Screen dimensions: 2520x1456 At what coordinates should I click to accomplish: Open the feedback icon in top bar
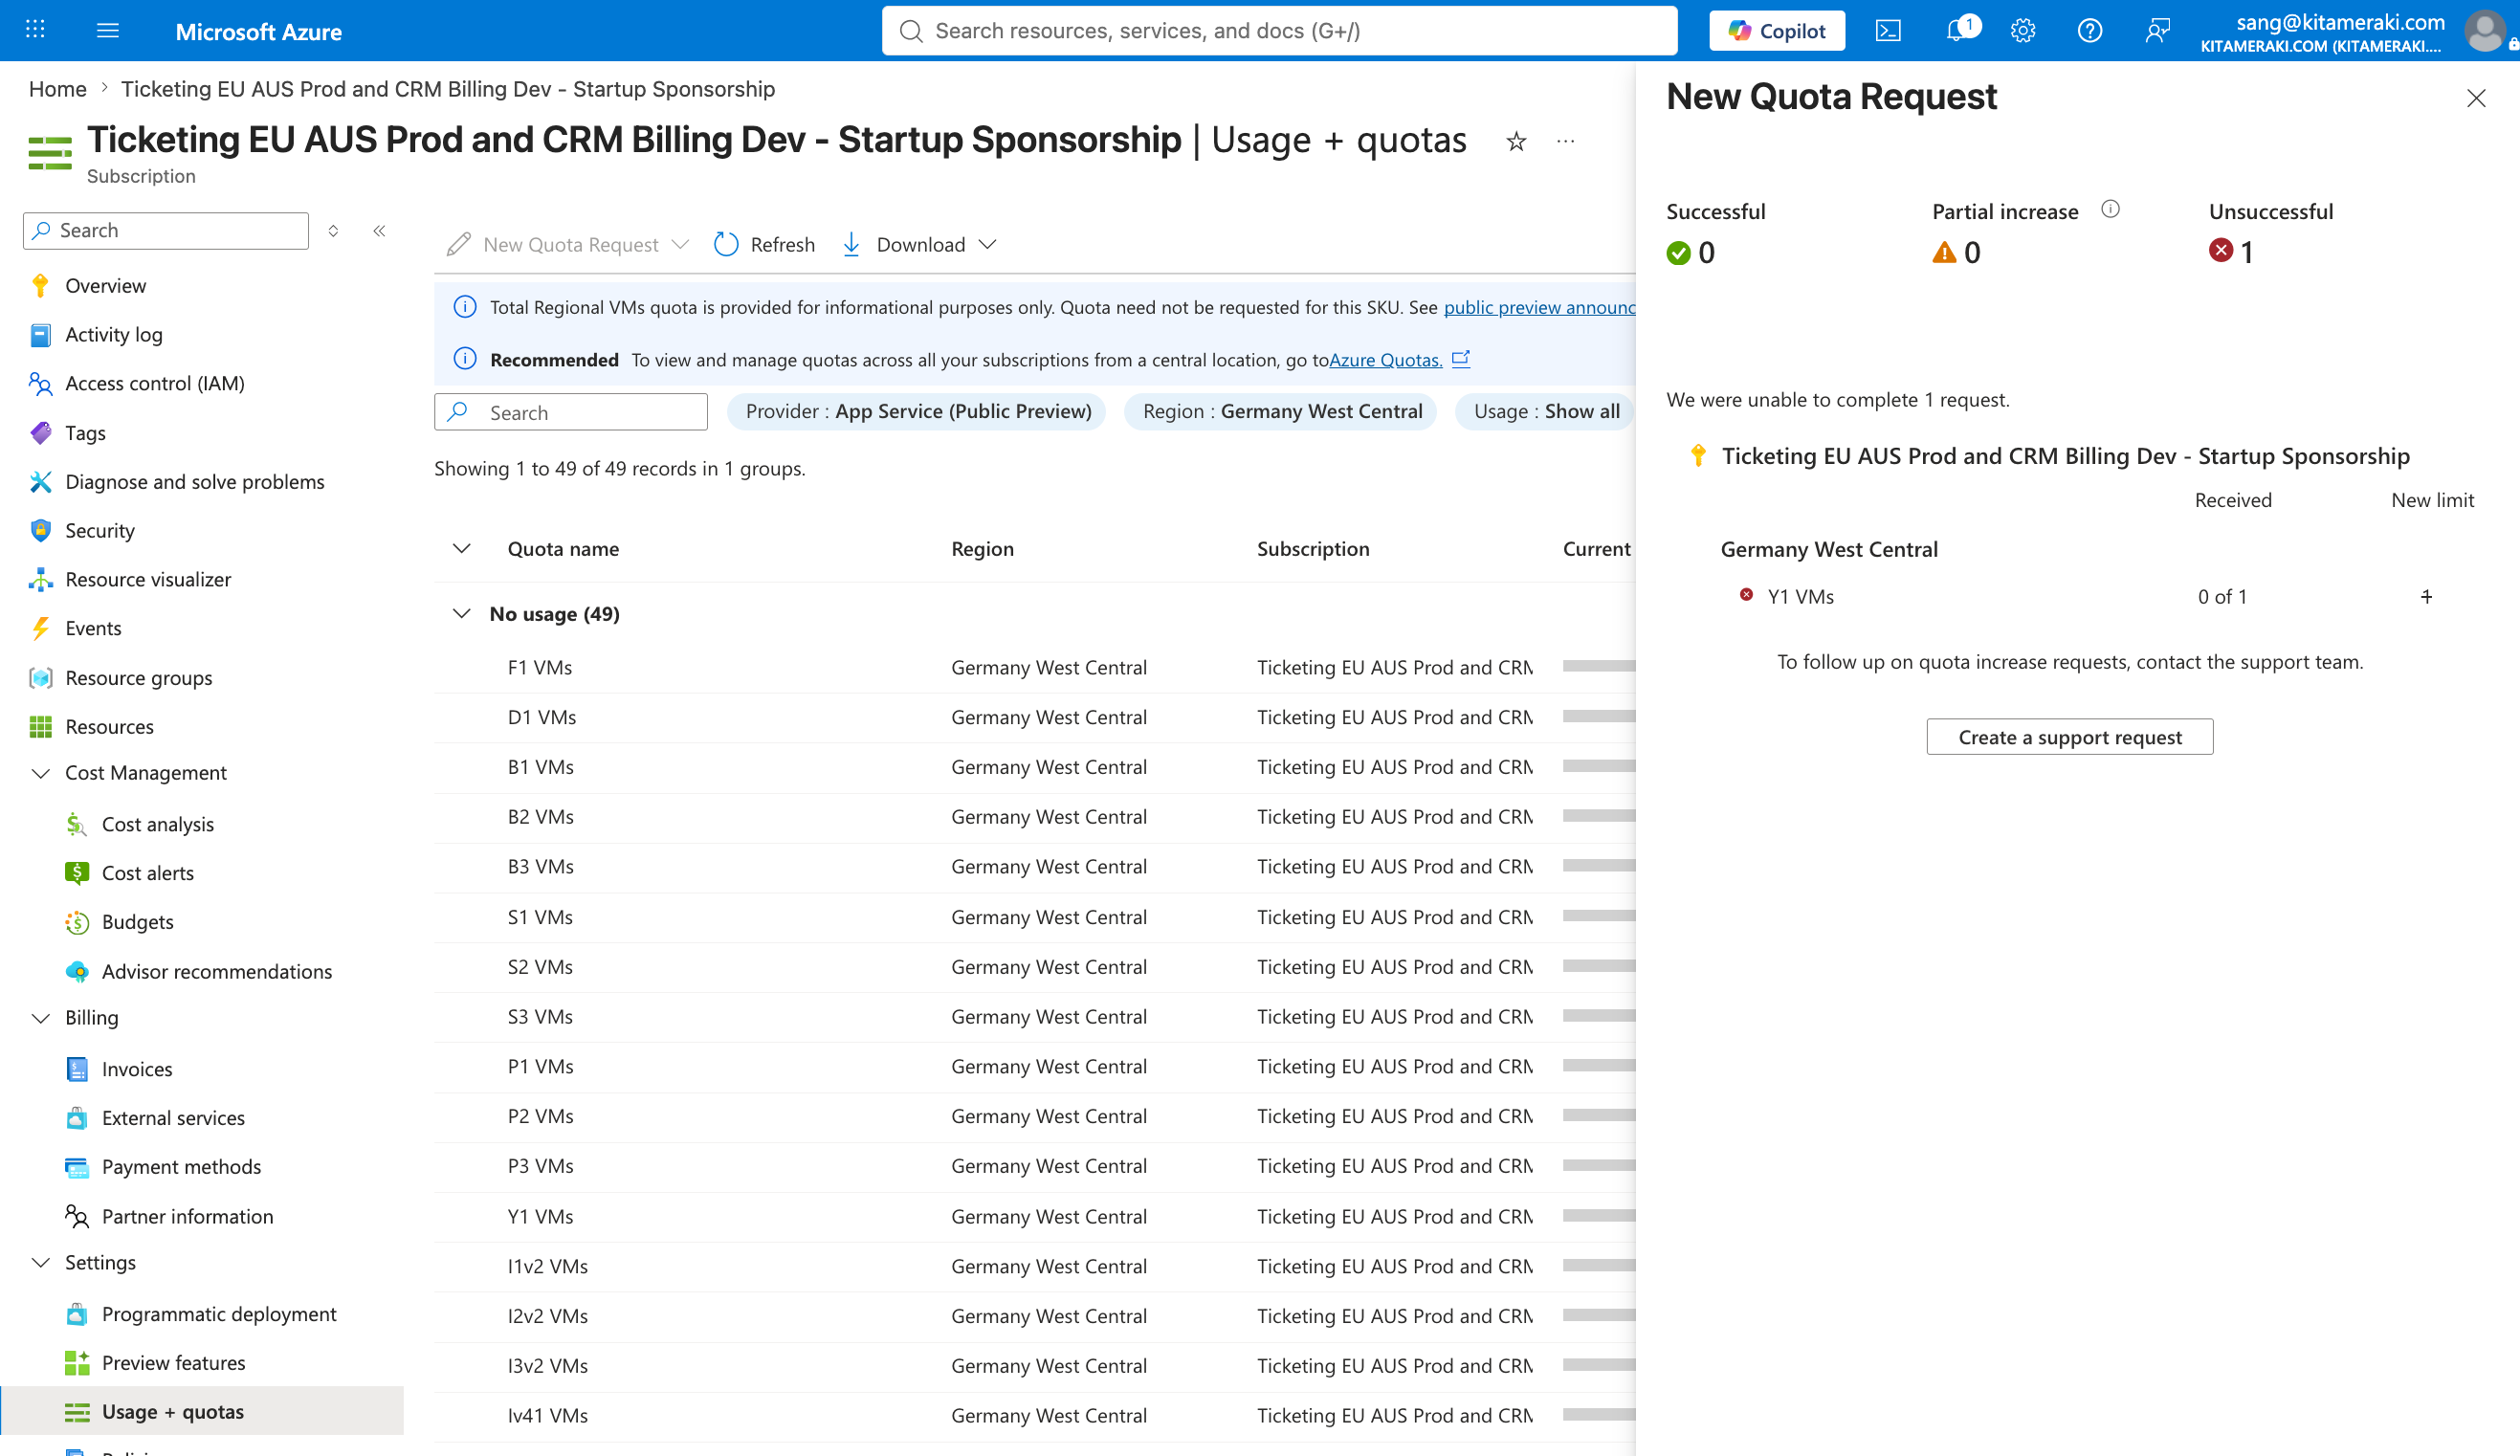[x=2157, y=30]
